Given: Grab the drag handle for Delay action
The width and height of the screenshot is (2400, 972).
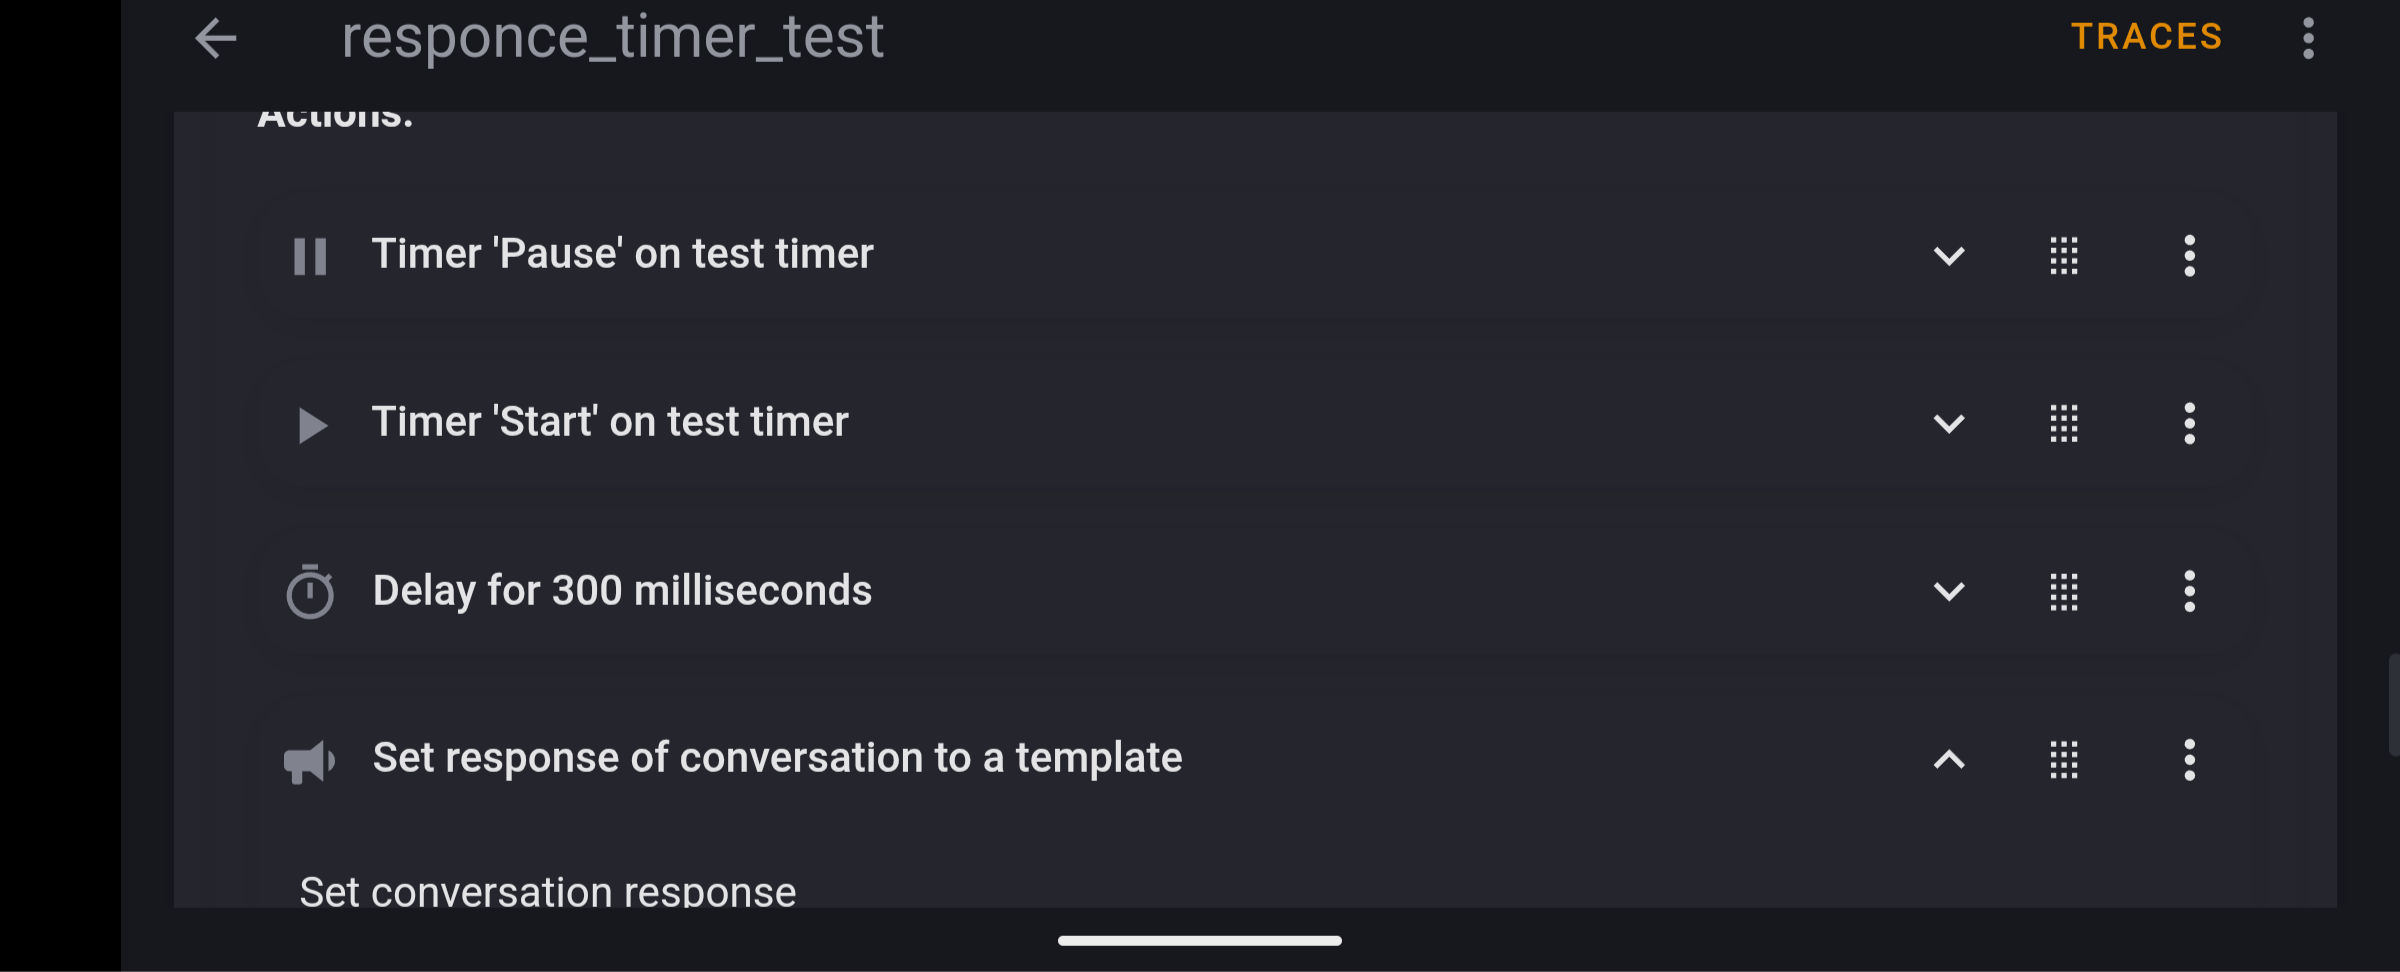Looking at the screenshot, I should (2064, 592).
